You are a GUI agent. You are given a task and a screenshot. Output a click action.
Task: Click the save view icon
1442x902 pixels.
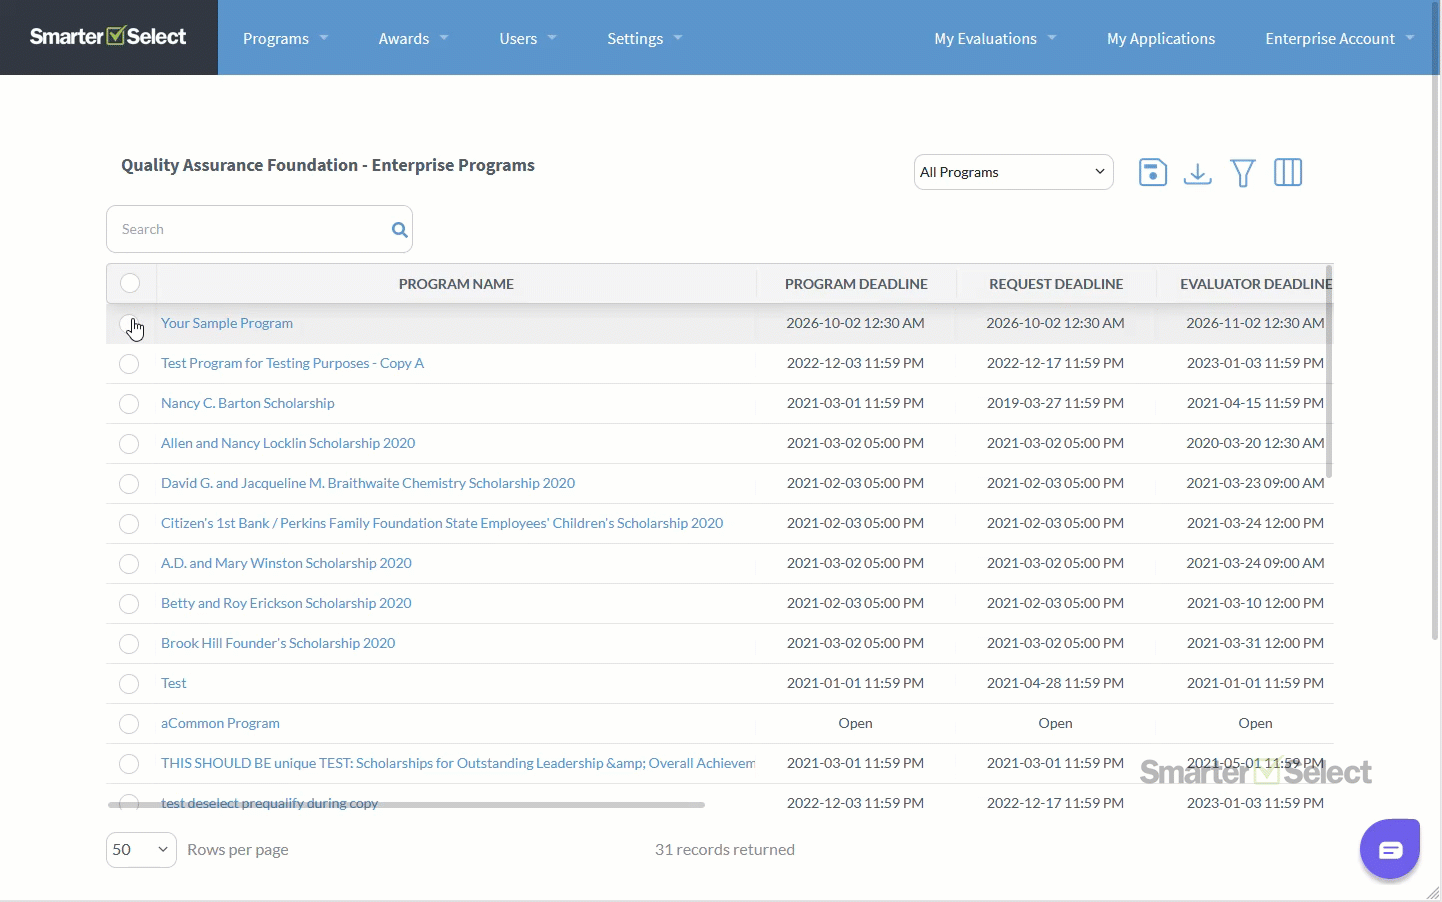1153,172
